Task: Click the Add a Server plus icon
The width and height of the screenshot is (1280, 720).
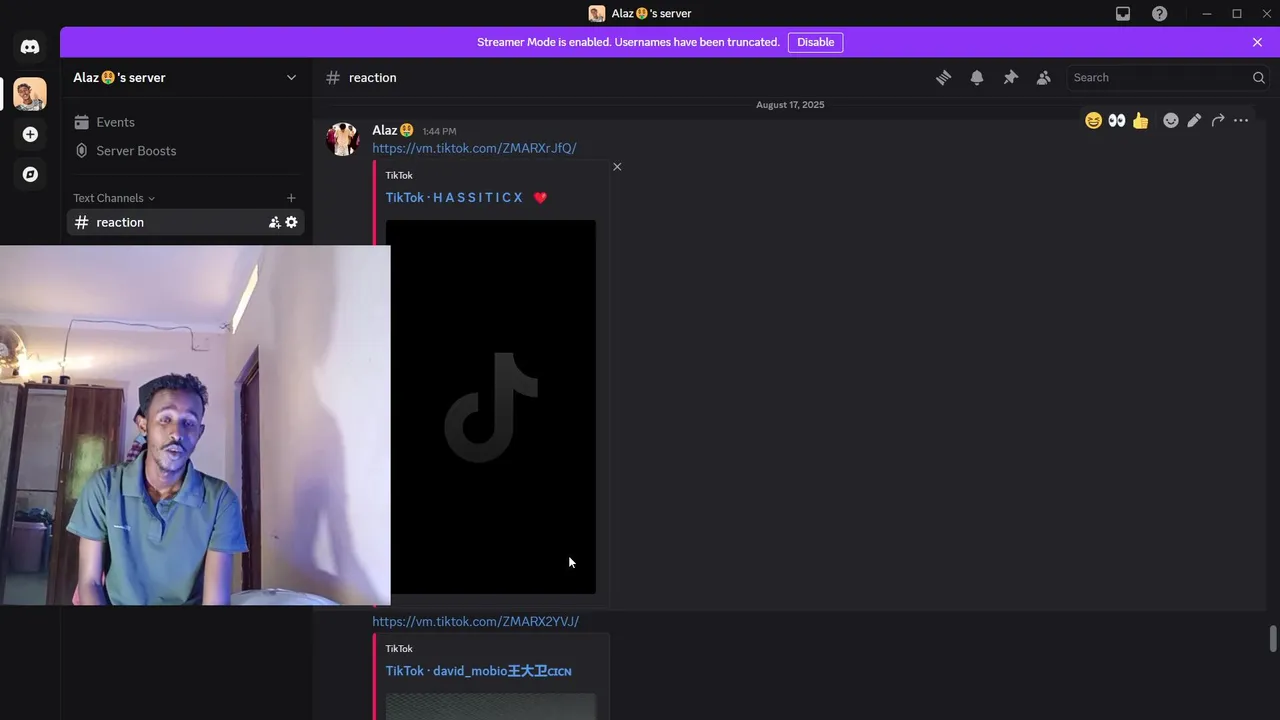Action: tap(30, 134)
